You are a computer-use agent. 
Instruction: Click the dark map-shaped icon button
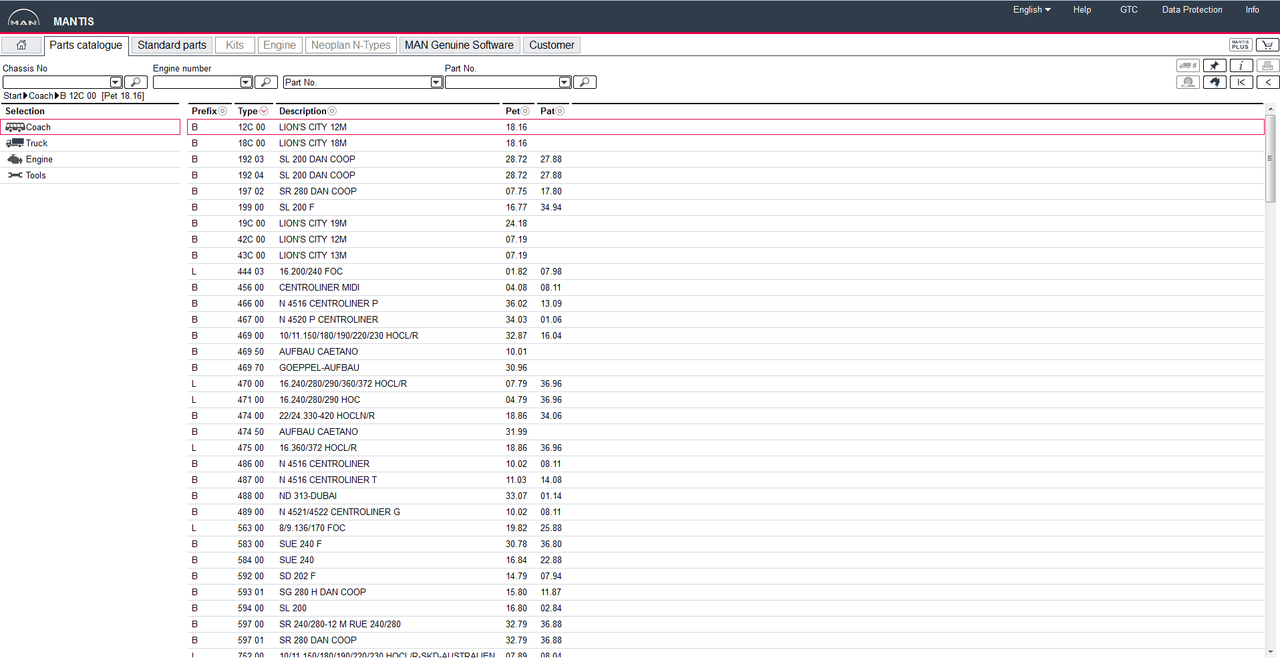tap(1214, 82)
